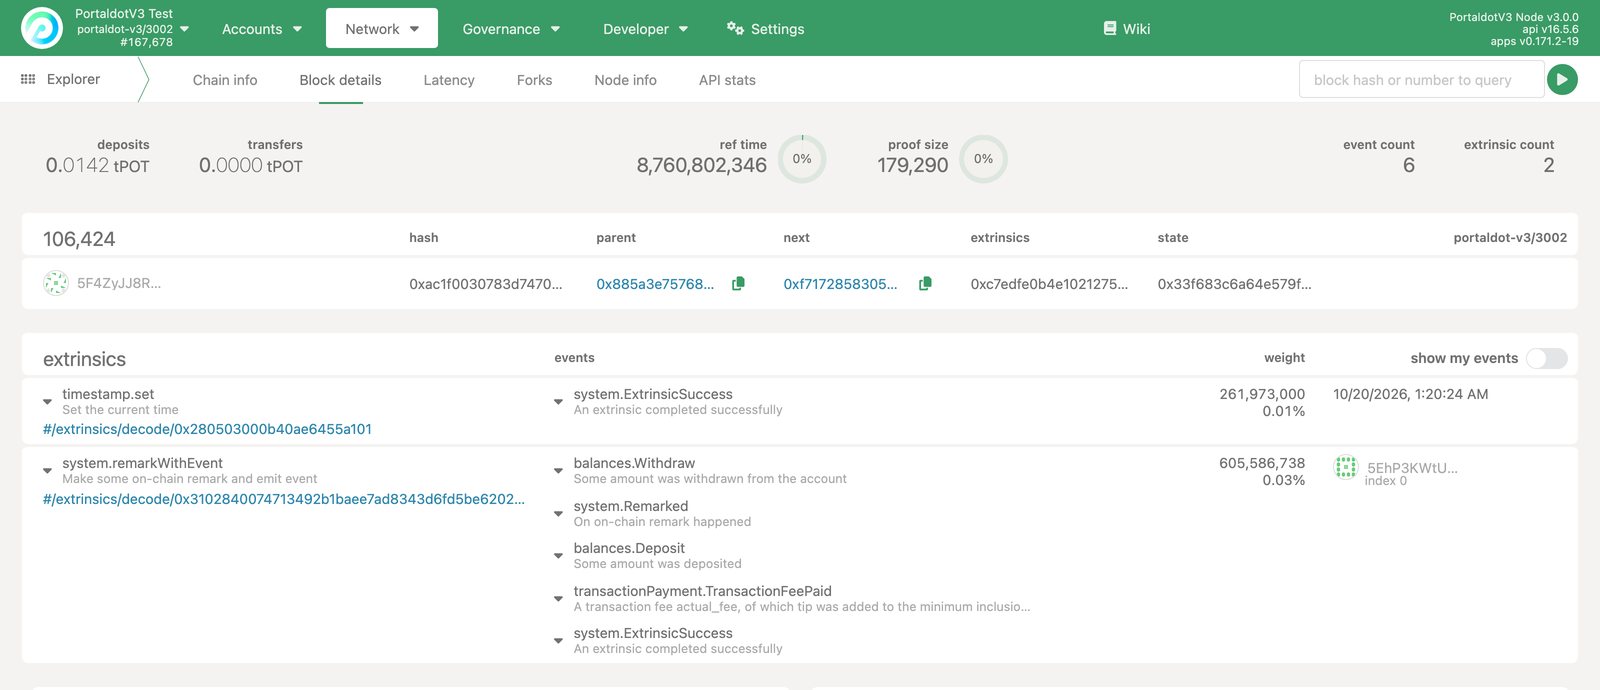
Task: Click the state root hash 0x33f683c6a64e579f
Action: (1234, 284)
